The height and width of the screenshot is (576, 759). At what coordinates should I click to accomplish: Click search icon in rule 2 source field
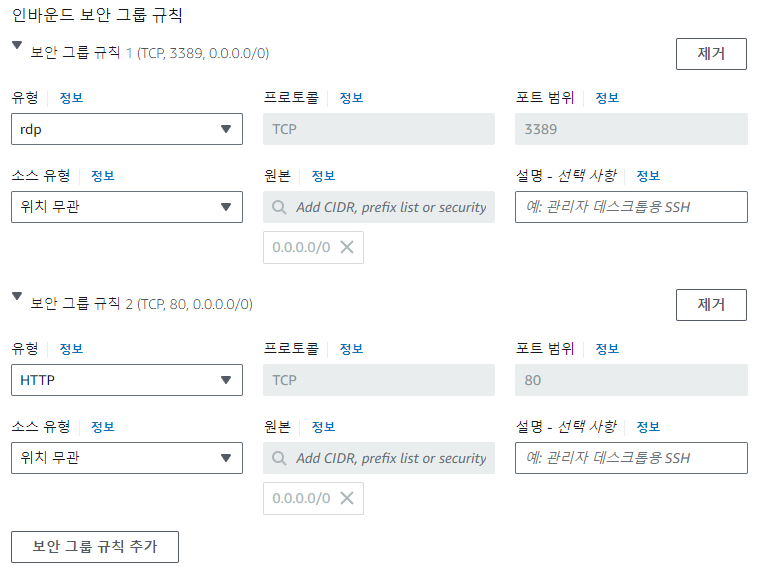(279, 458)
